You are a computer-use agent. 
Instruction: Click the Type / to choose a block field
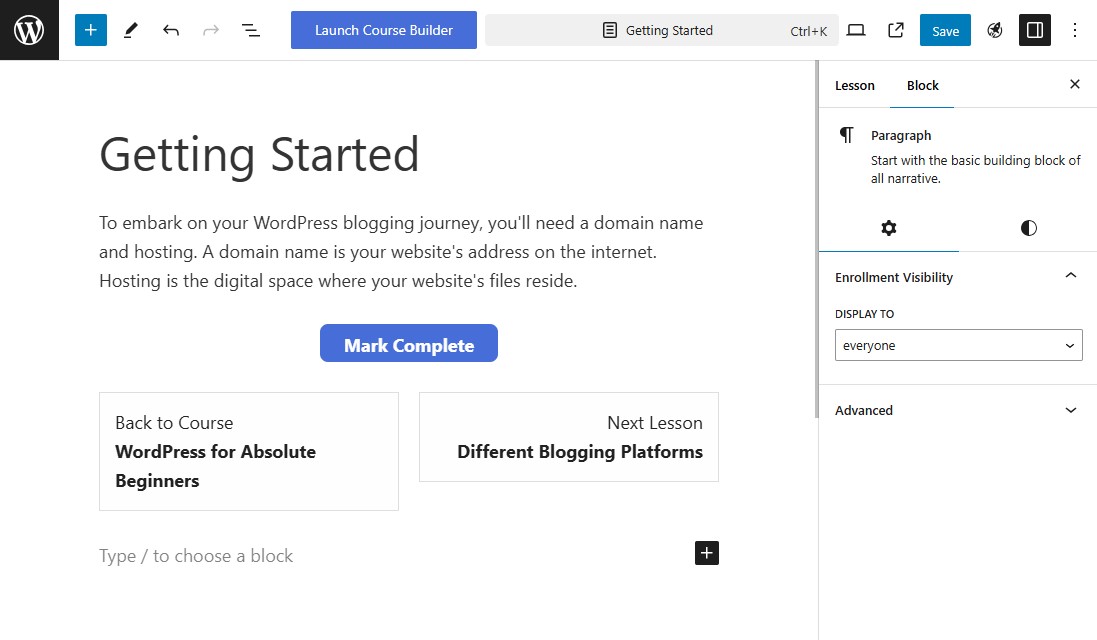point(392,556)
